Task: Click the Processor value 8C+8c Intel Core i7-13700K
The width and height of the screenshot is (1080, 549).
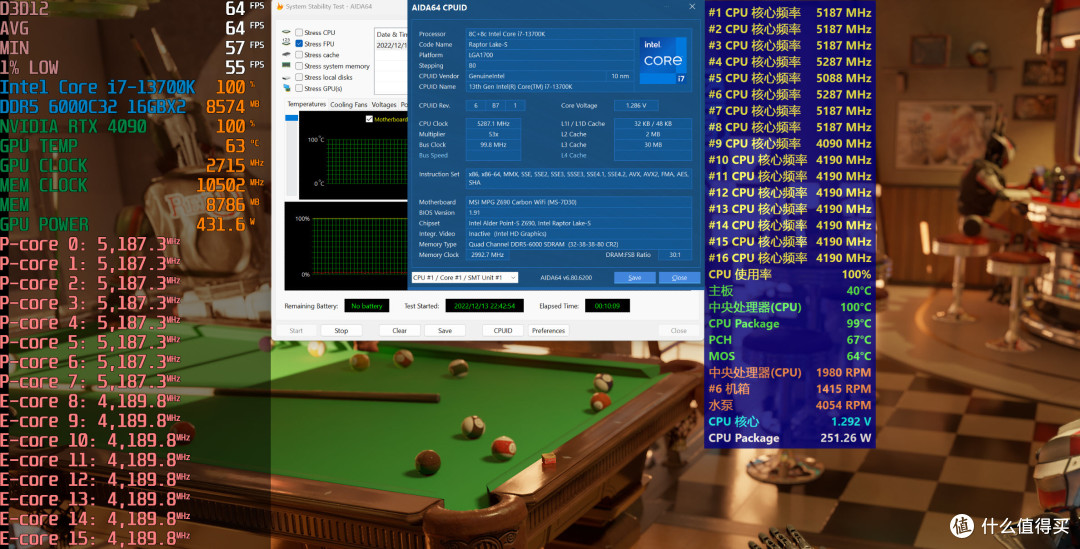Action: coord(551,34)
